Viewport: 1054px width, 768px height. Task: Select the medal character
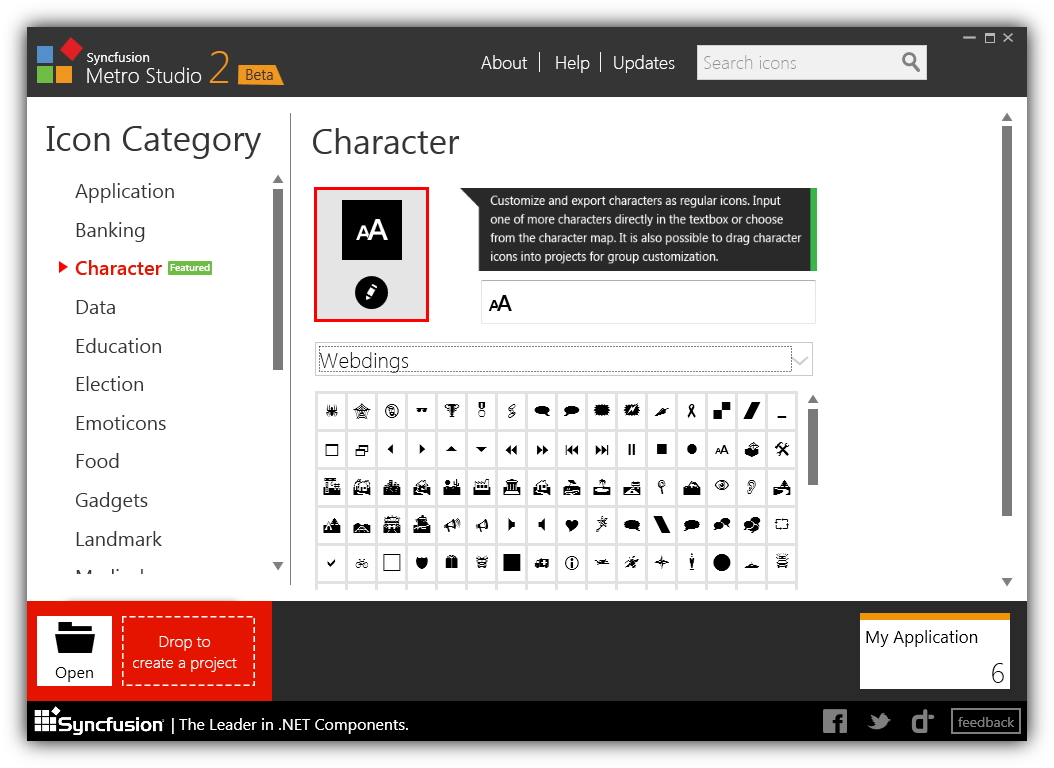[x=481, y=411]
